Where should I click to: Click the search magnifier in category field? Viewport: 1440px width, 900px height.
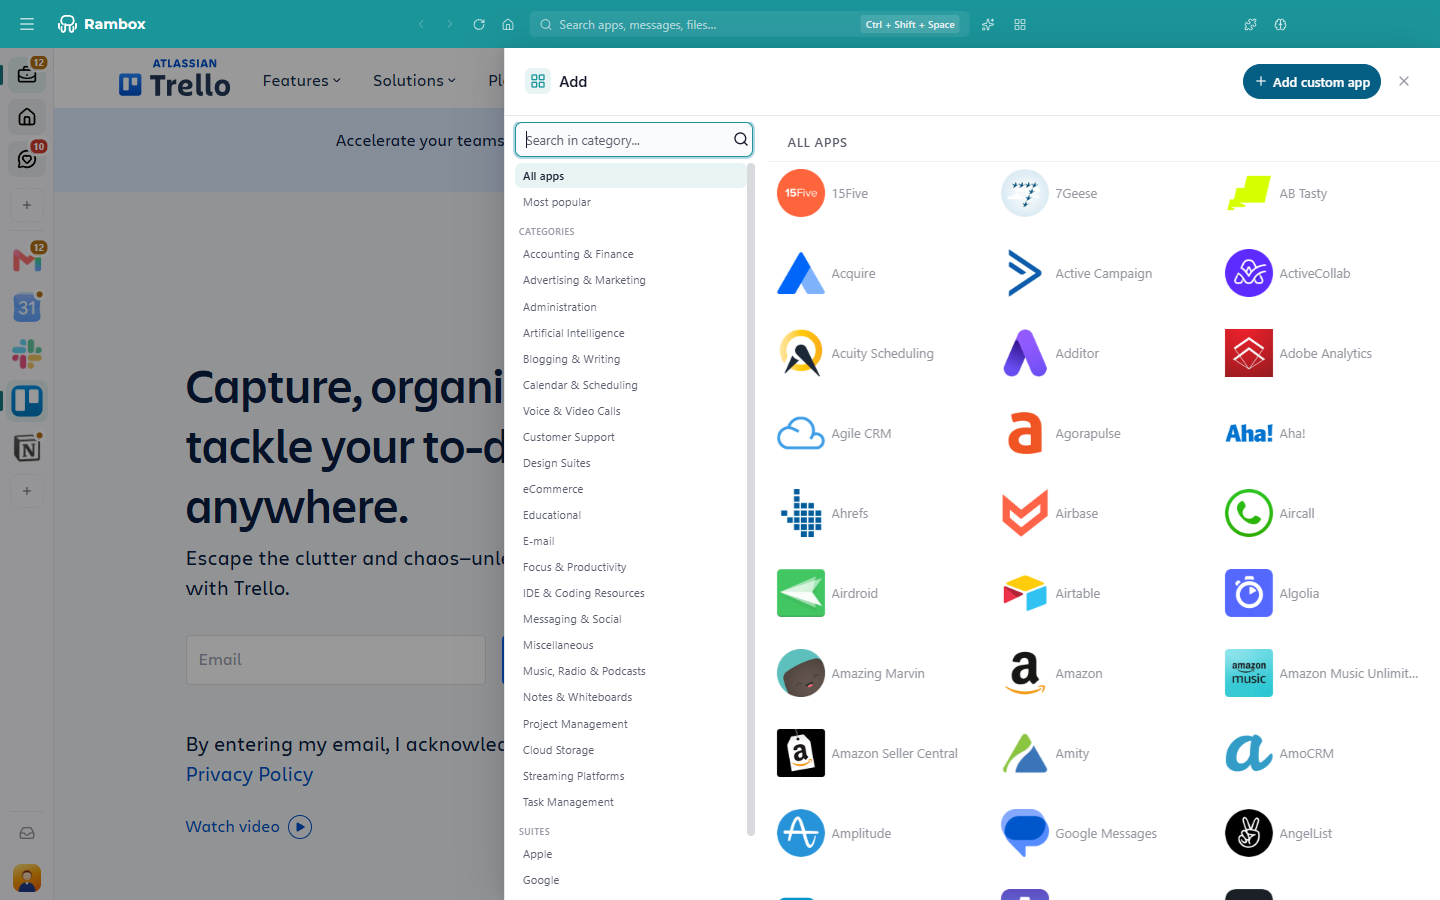(741, 140)
